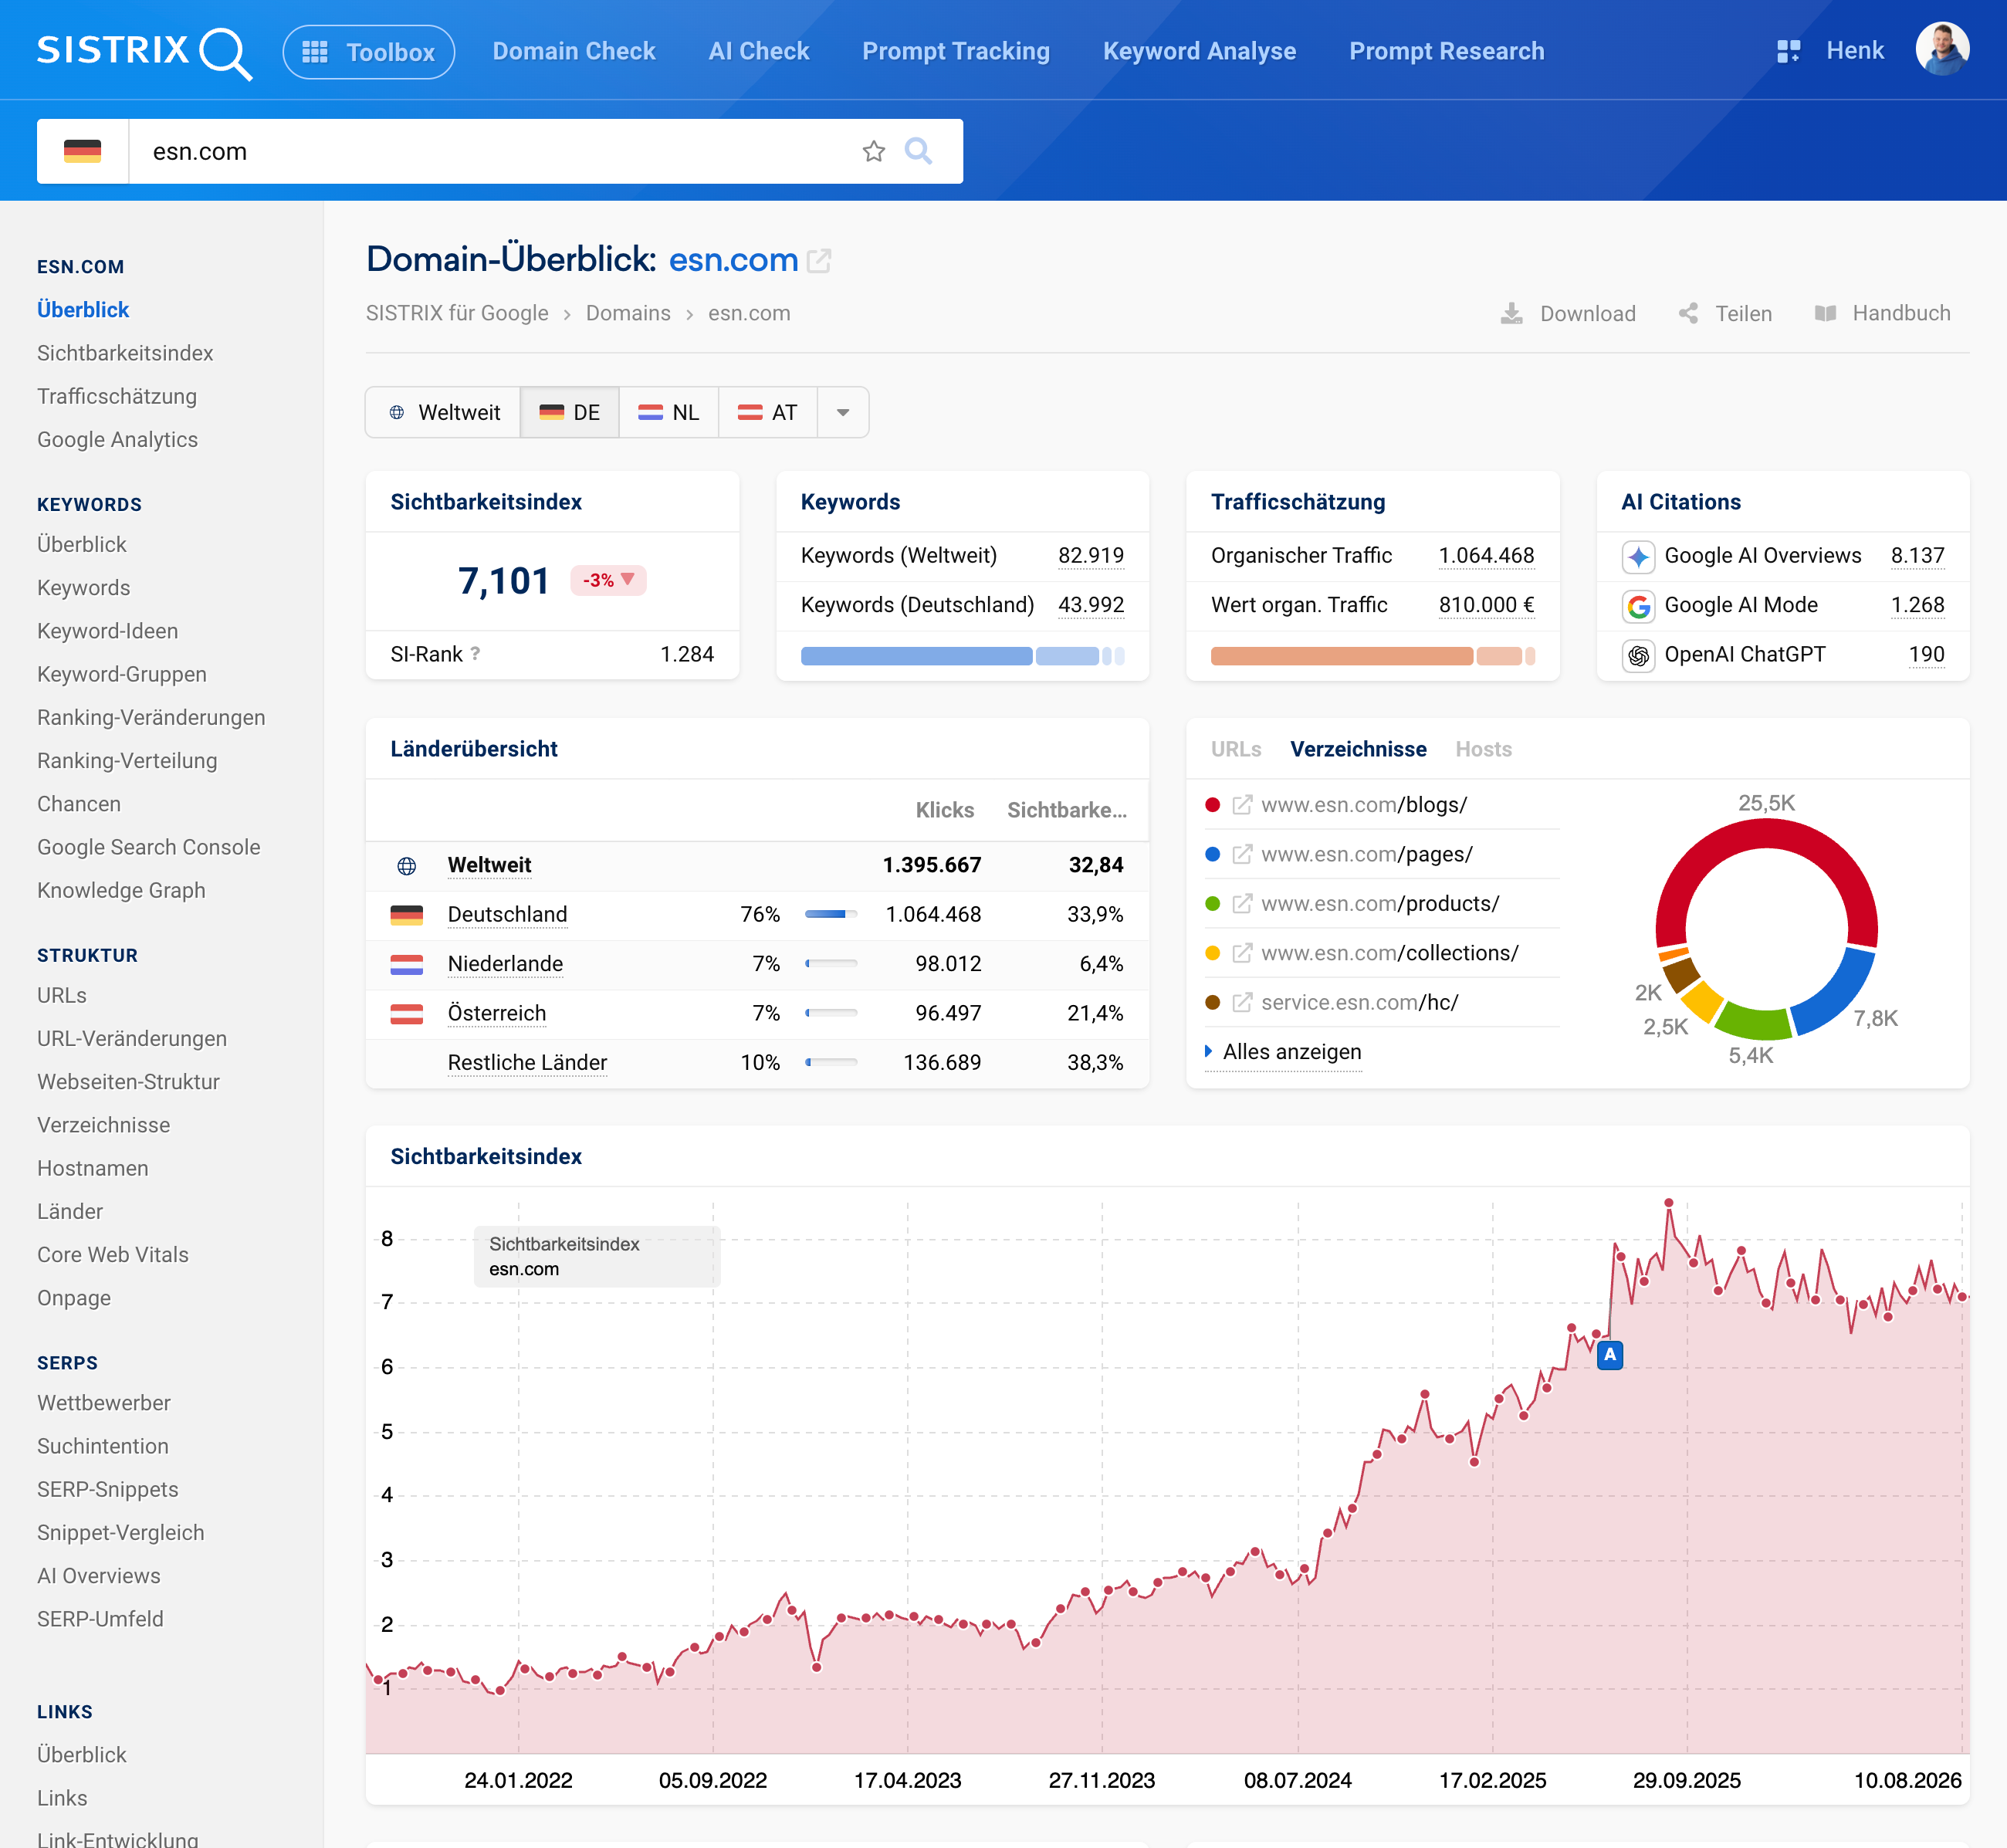Click the red /blogs/ donut chart segment
Viewport: 2007px width, 1848px height.
(x=1766, y=834)
